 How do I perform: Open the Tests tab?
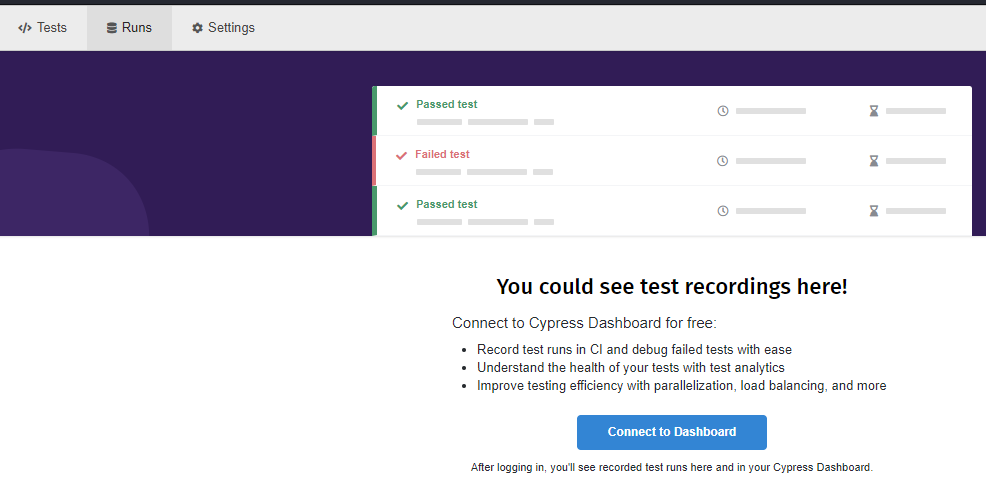[43, 28]
